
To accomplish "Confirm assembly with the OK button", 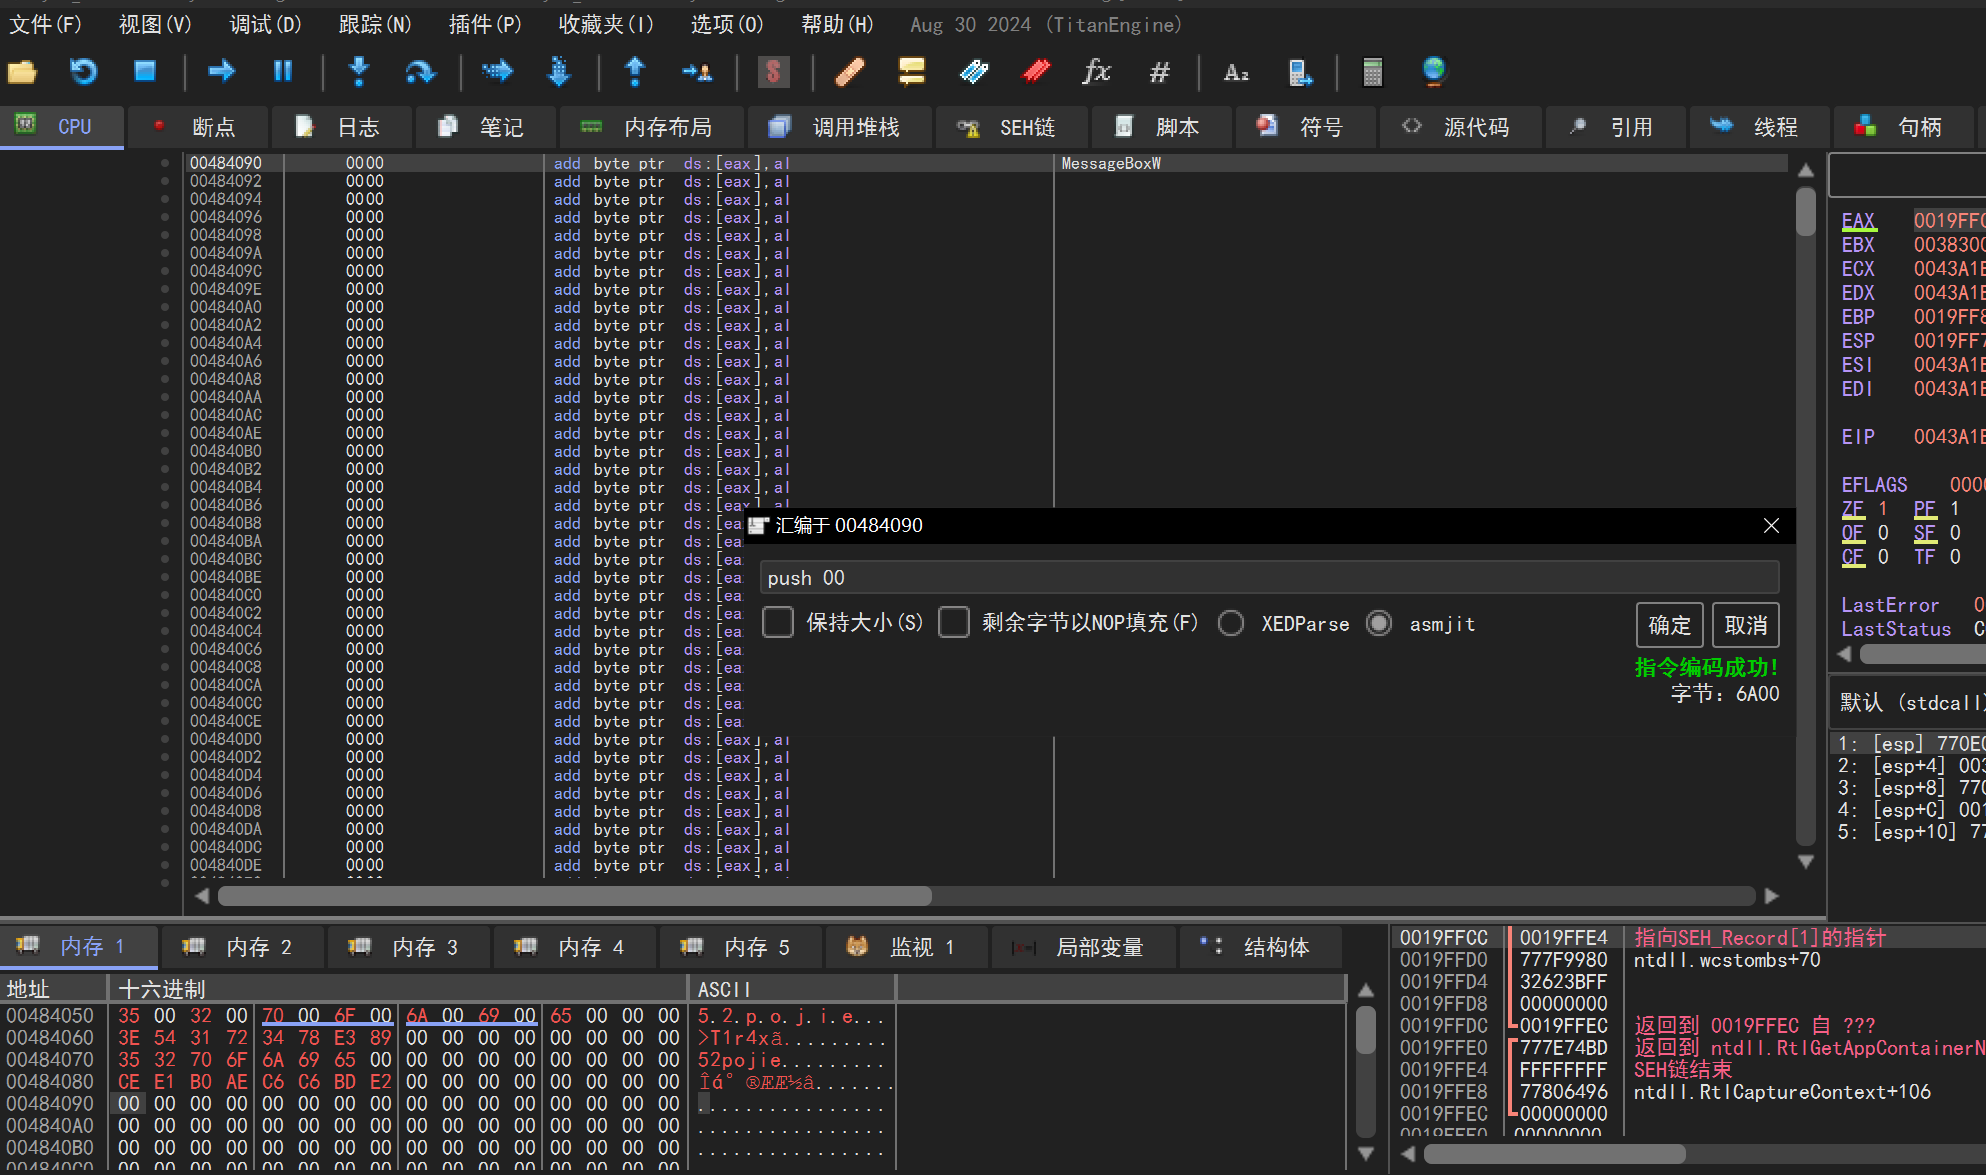I will coord(1670,625).
